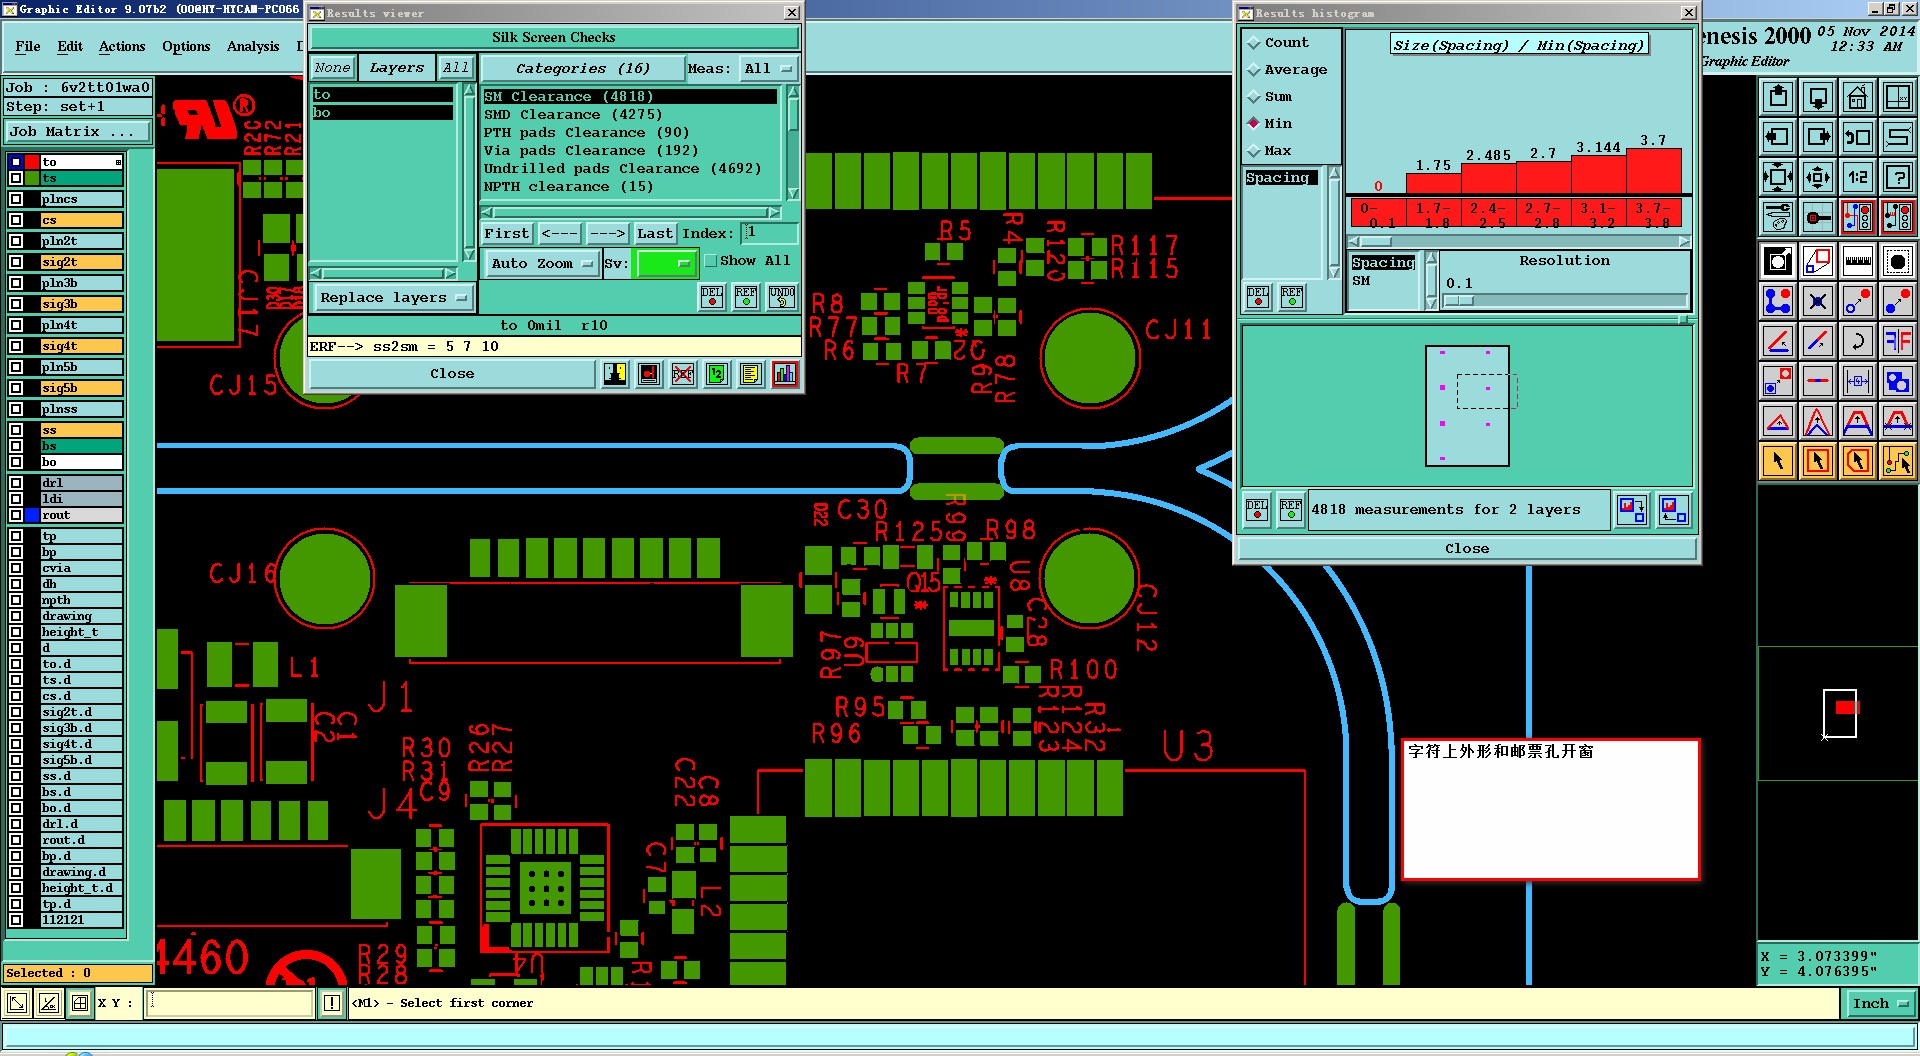
Task: Click the mirror F flip tool icon
Action: tap(1897, 341)
